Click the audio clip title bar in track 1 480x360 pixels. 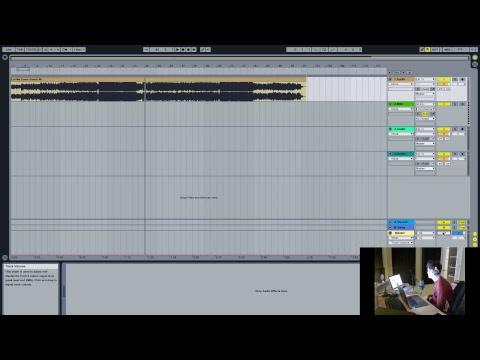[x=158, y=79]
